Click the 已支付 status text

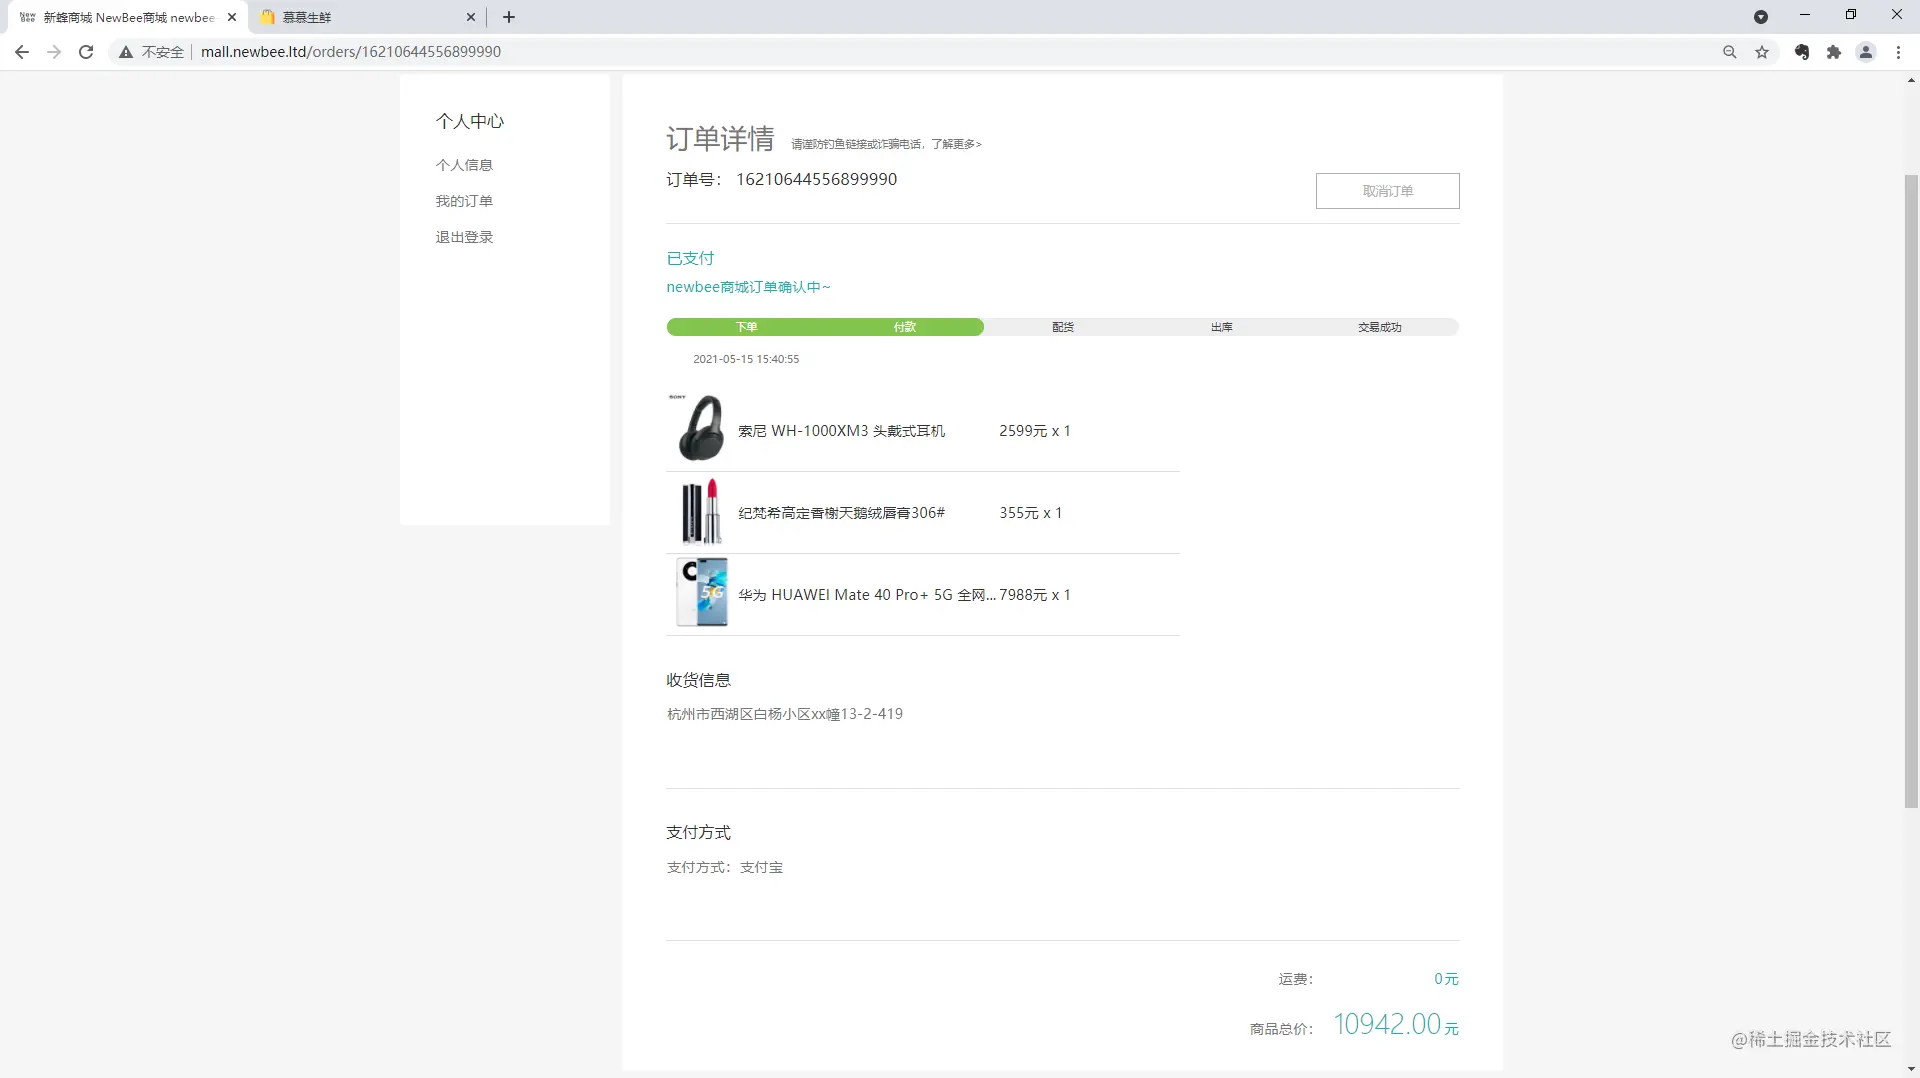coord(690,258)
